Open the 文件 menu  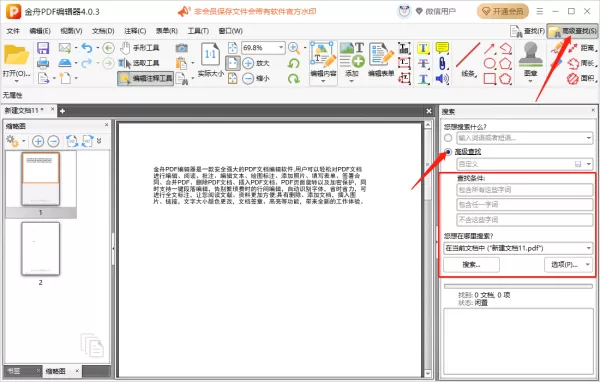[x=13, y=31]
